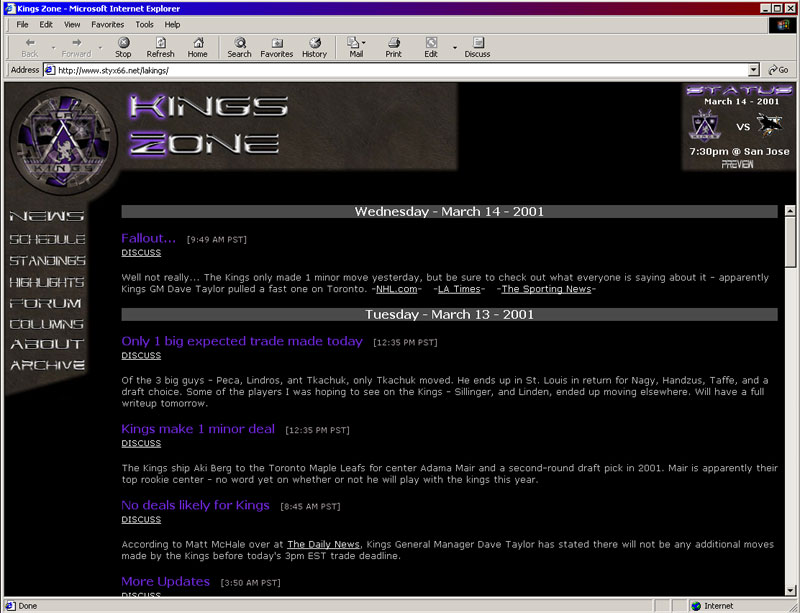Open the Favorites pane
This screenshot has width=800, height=613.
[277, 47]
